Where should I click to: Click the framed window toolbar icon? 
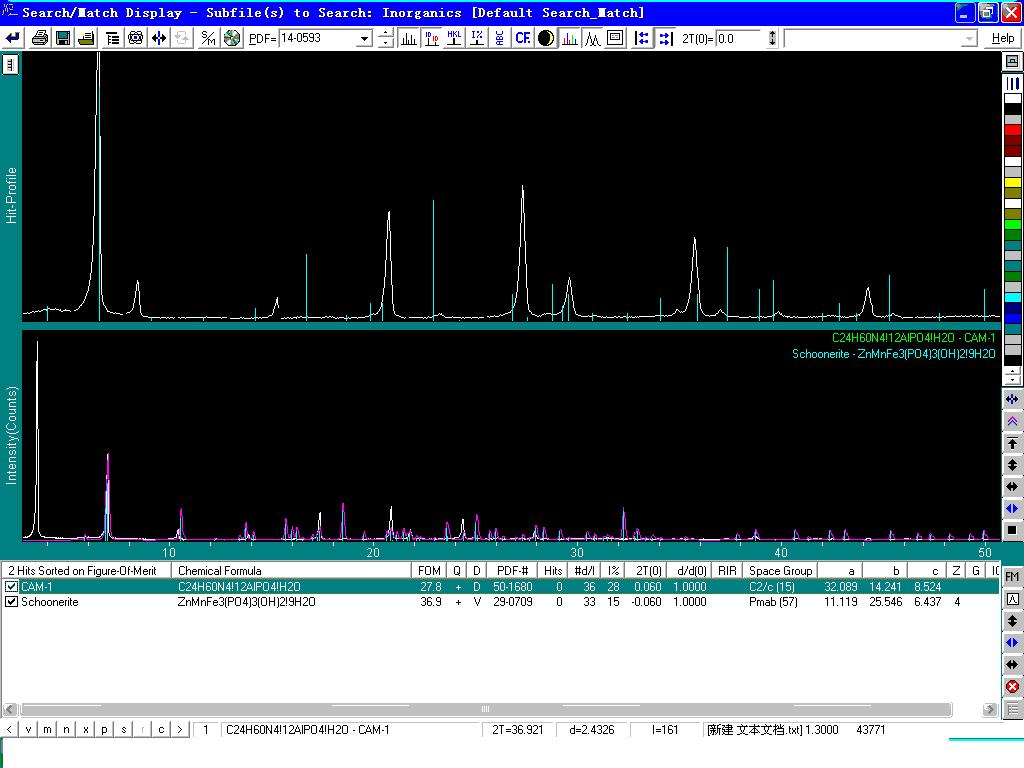615,39
